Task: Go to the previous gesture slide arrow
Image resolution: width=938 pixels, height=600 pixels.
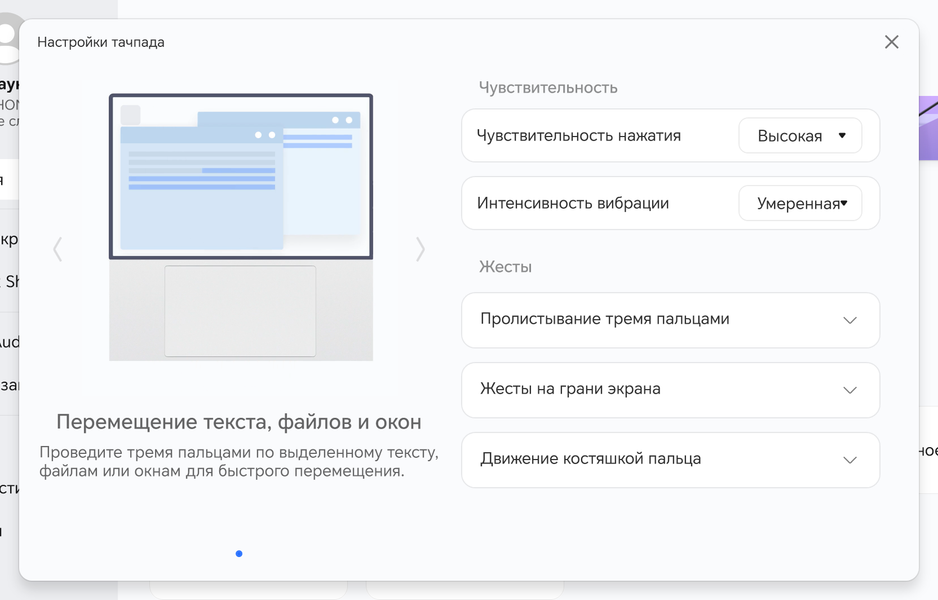Action: pos(58,249)
